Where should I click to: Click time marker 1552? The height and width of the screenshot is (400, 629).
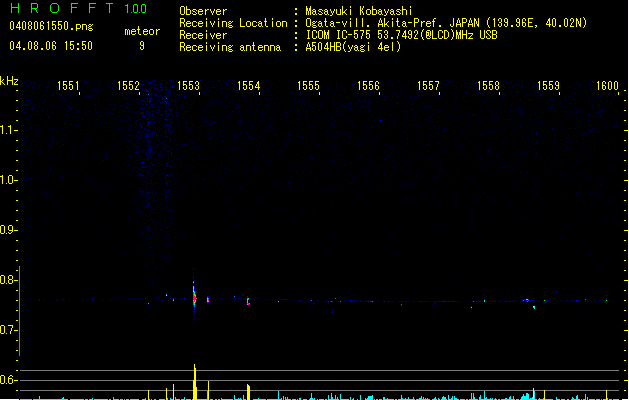click(x=128, y=86)
